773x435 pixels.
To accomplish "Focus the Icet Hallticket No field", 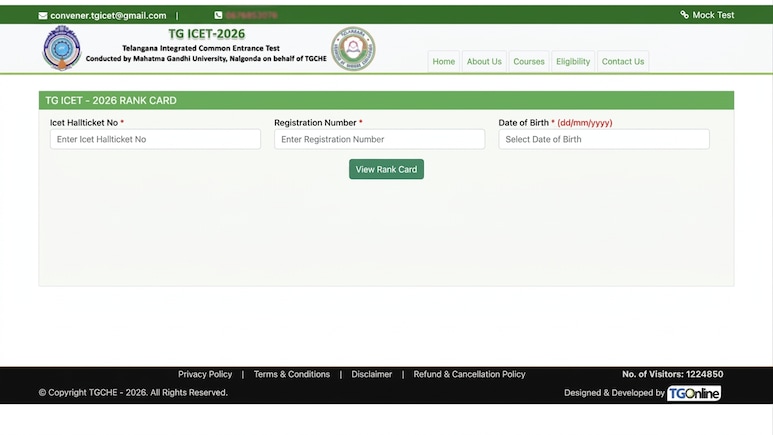I will 155,139.
